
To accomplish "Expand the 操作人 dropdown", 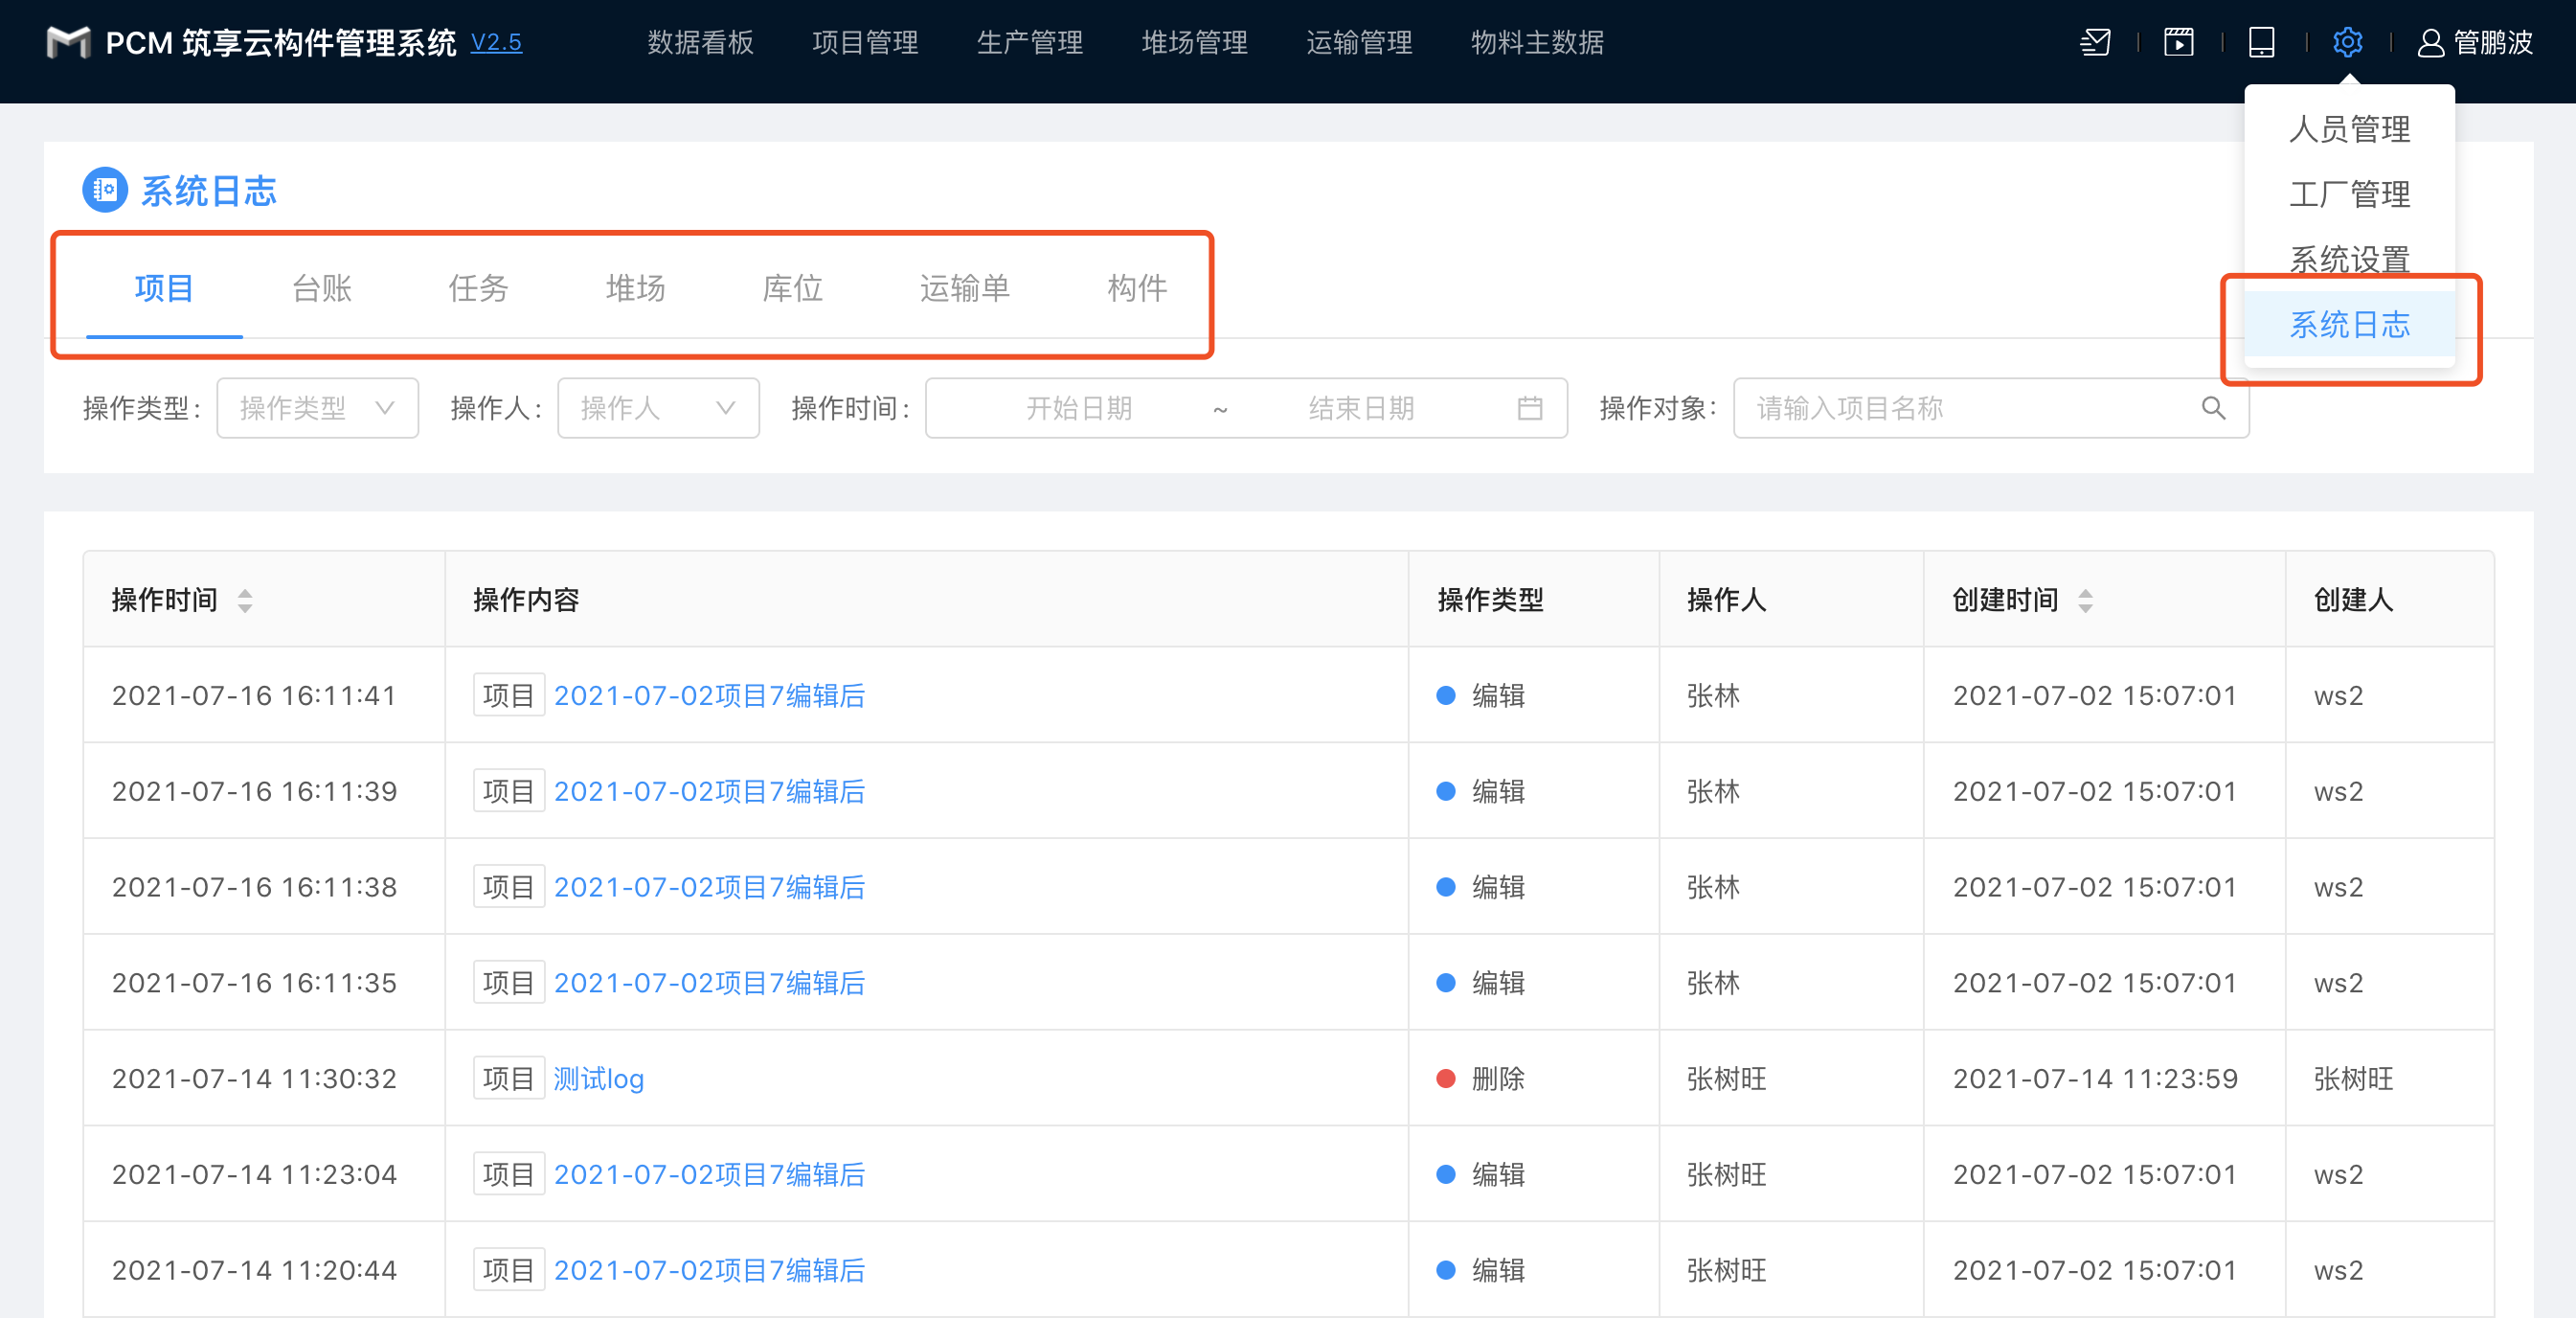I will click(657, 408).
